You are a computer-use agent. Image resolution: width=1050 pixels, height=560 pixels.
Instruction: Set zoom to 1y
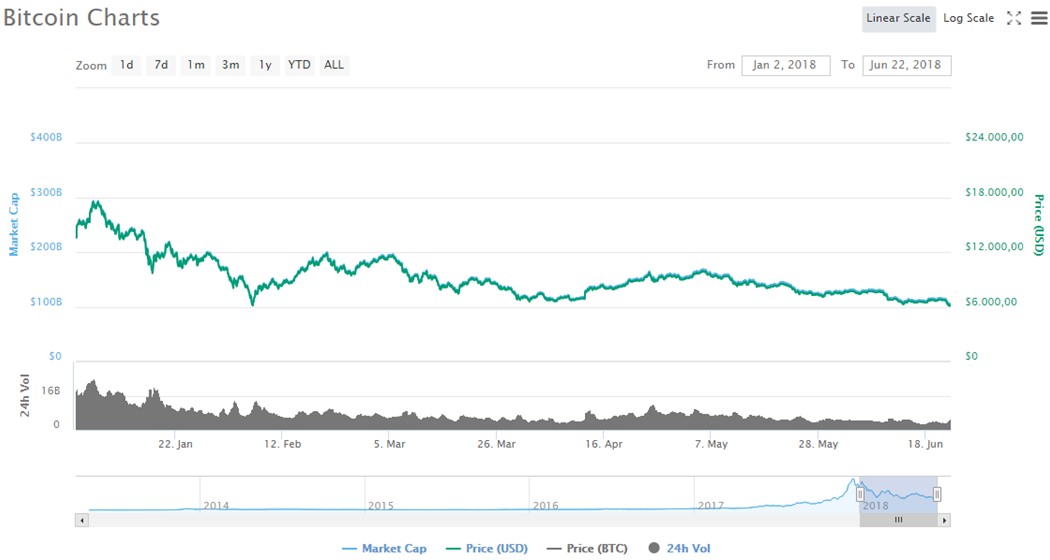266,65
